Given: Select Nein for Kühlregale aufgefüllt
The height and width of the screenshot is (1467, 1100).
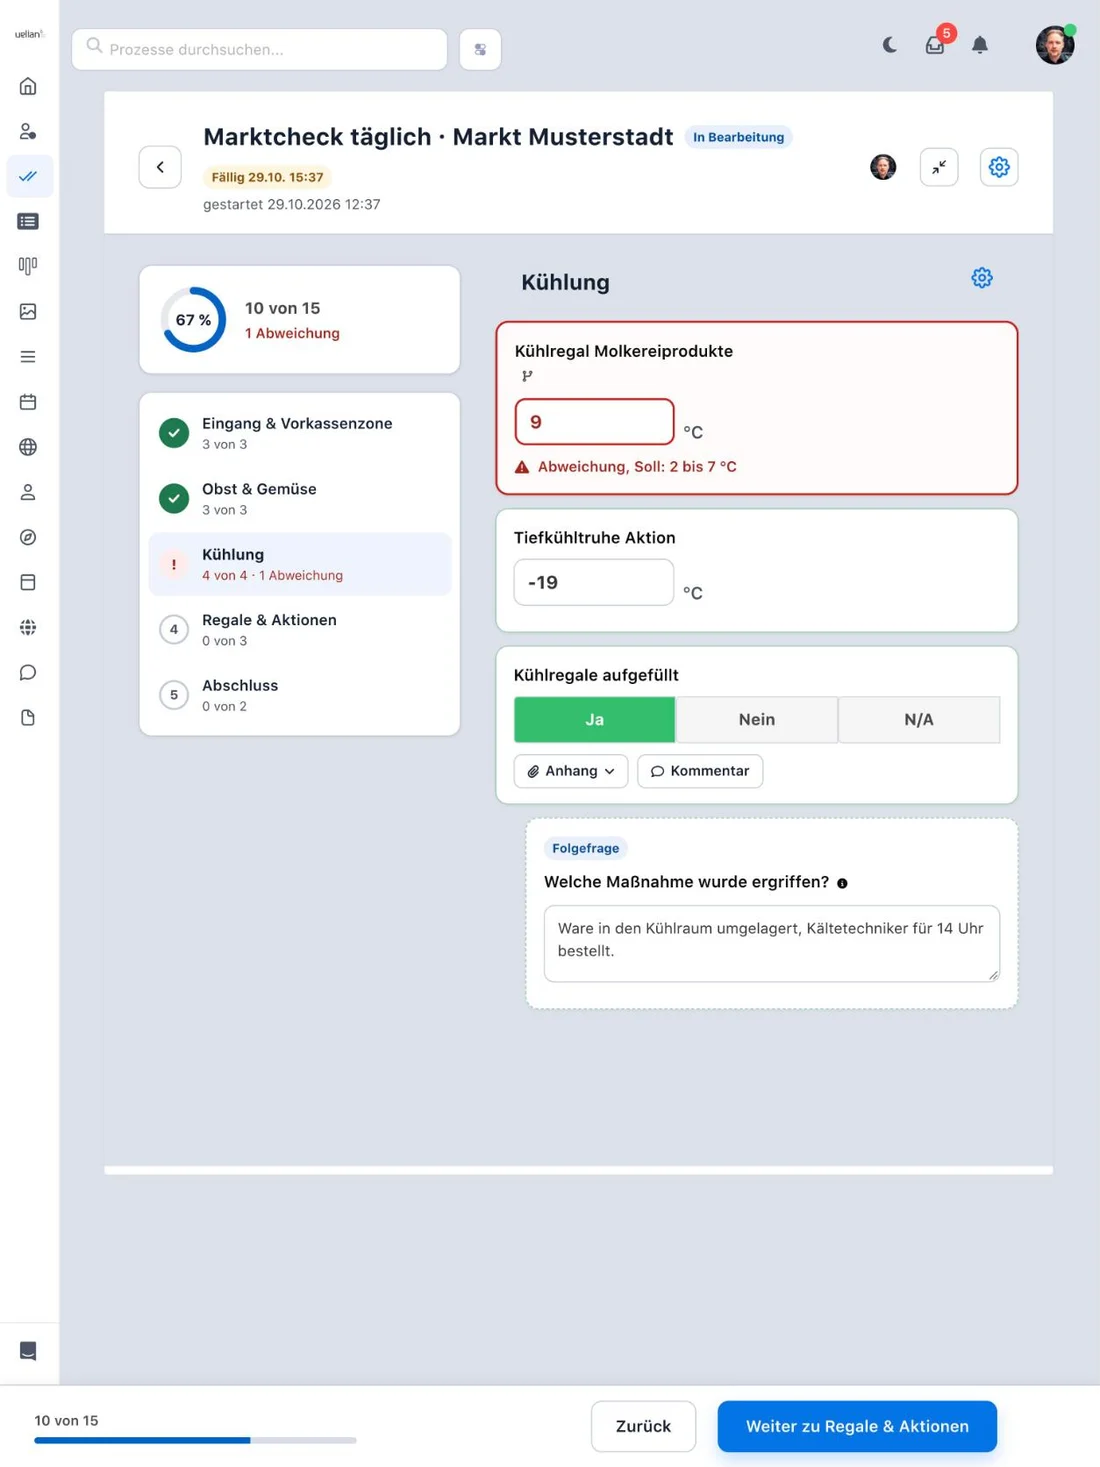Looking at the screenshot, I should tap(757, 719).
